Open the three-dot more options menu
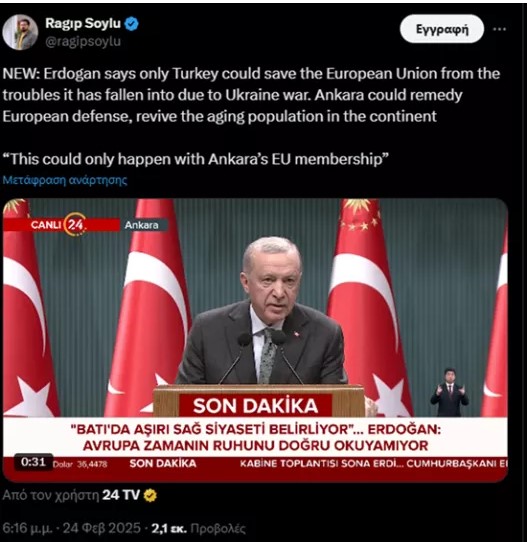527x542 pixels. tap(499, 29)
